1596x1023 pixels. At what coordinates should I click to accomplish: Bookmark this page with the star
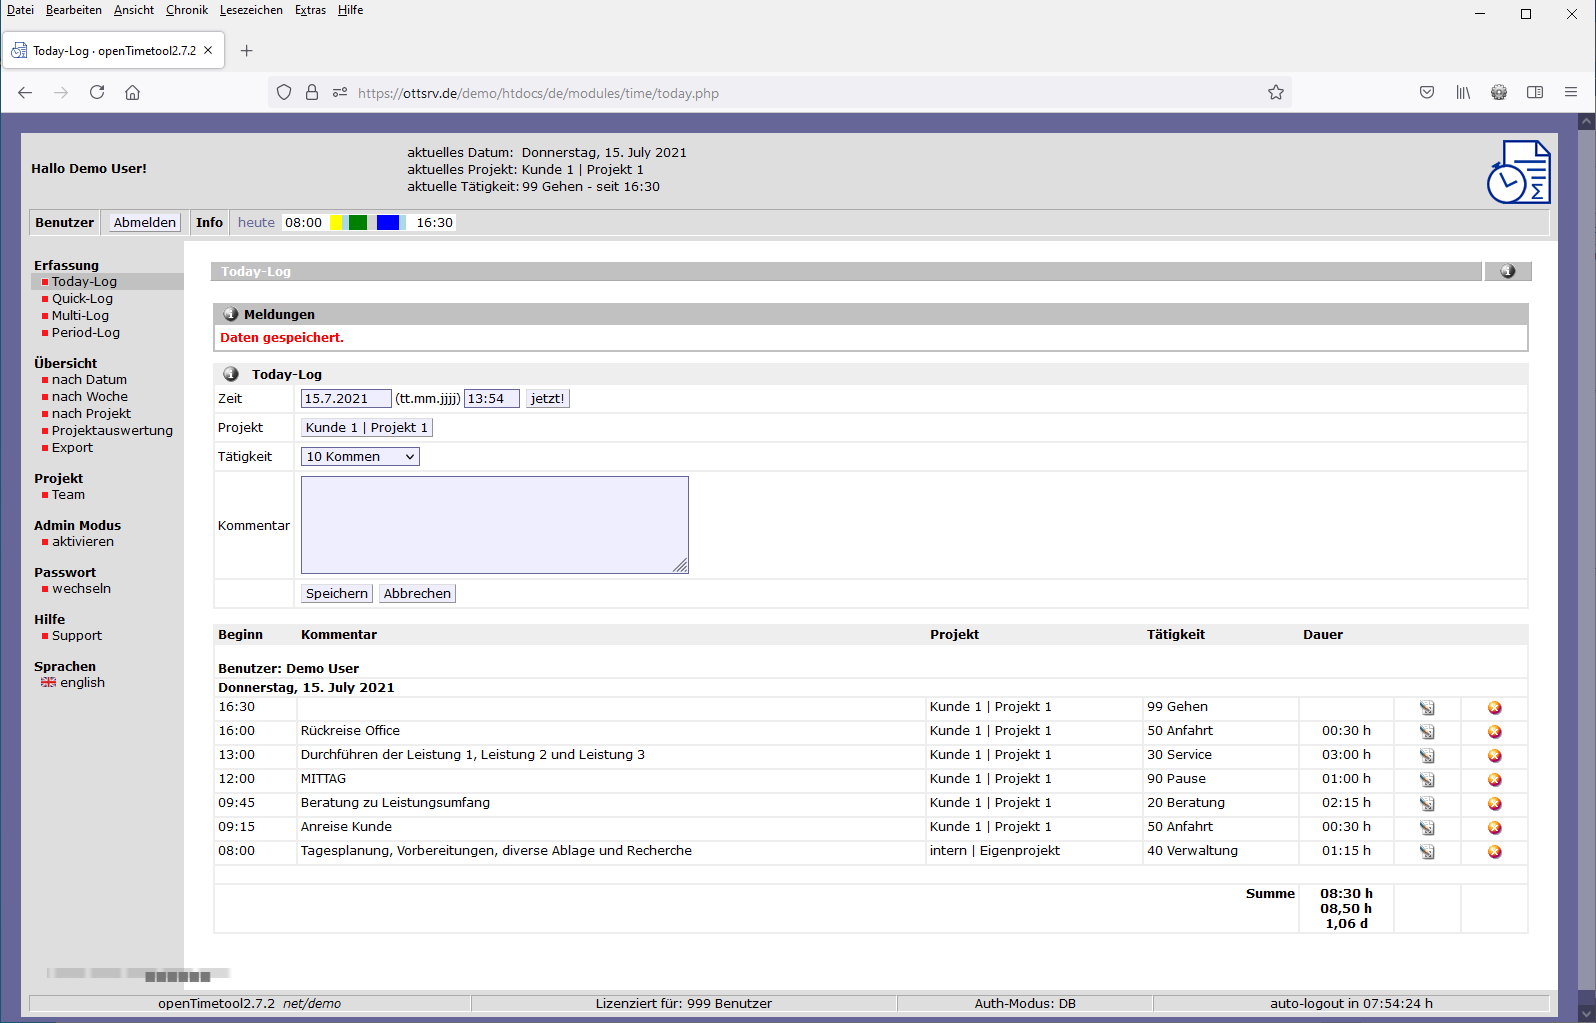click(1276, 92)
